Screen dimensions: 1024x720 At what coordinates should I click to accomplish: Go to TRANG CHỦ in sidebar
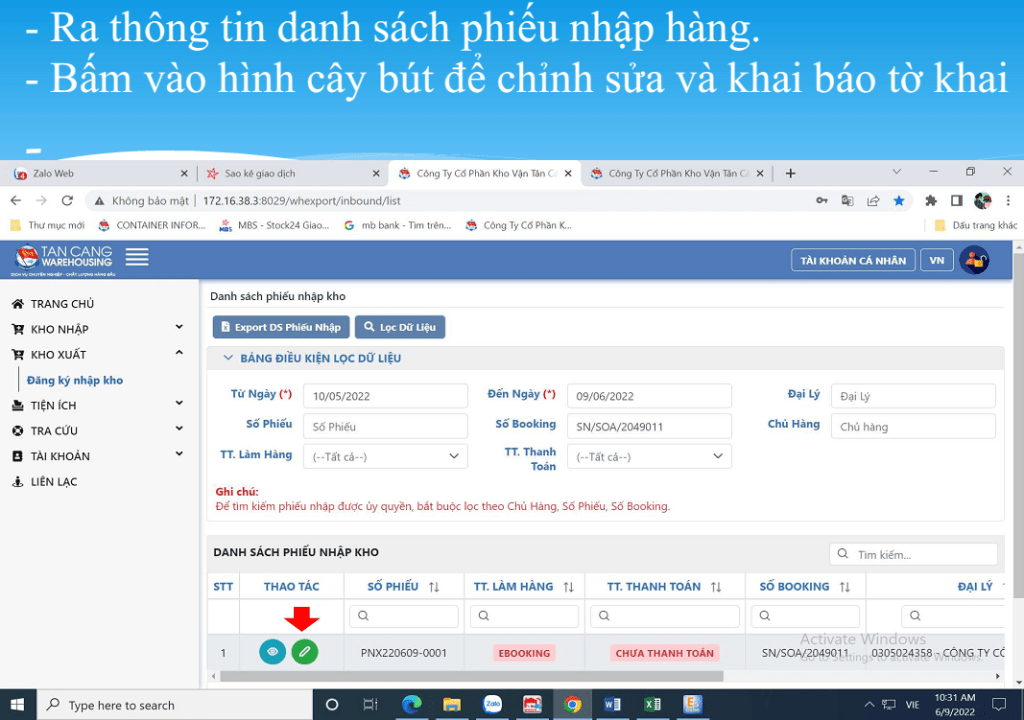point(62,303)
